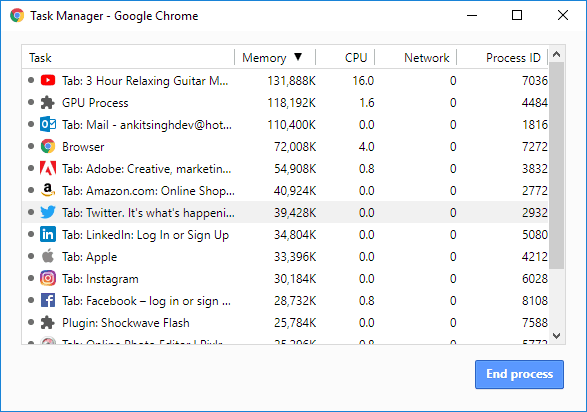Select the 'Tab: Apple' task name
Image resolution: width=587 pixels, height=412 pixels.
pyautogui.click(x=89, y=257)
